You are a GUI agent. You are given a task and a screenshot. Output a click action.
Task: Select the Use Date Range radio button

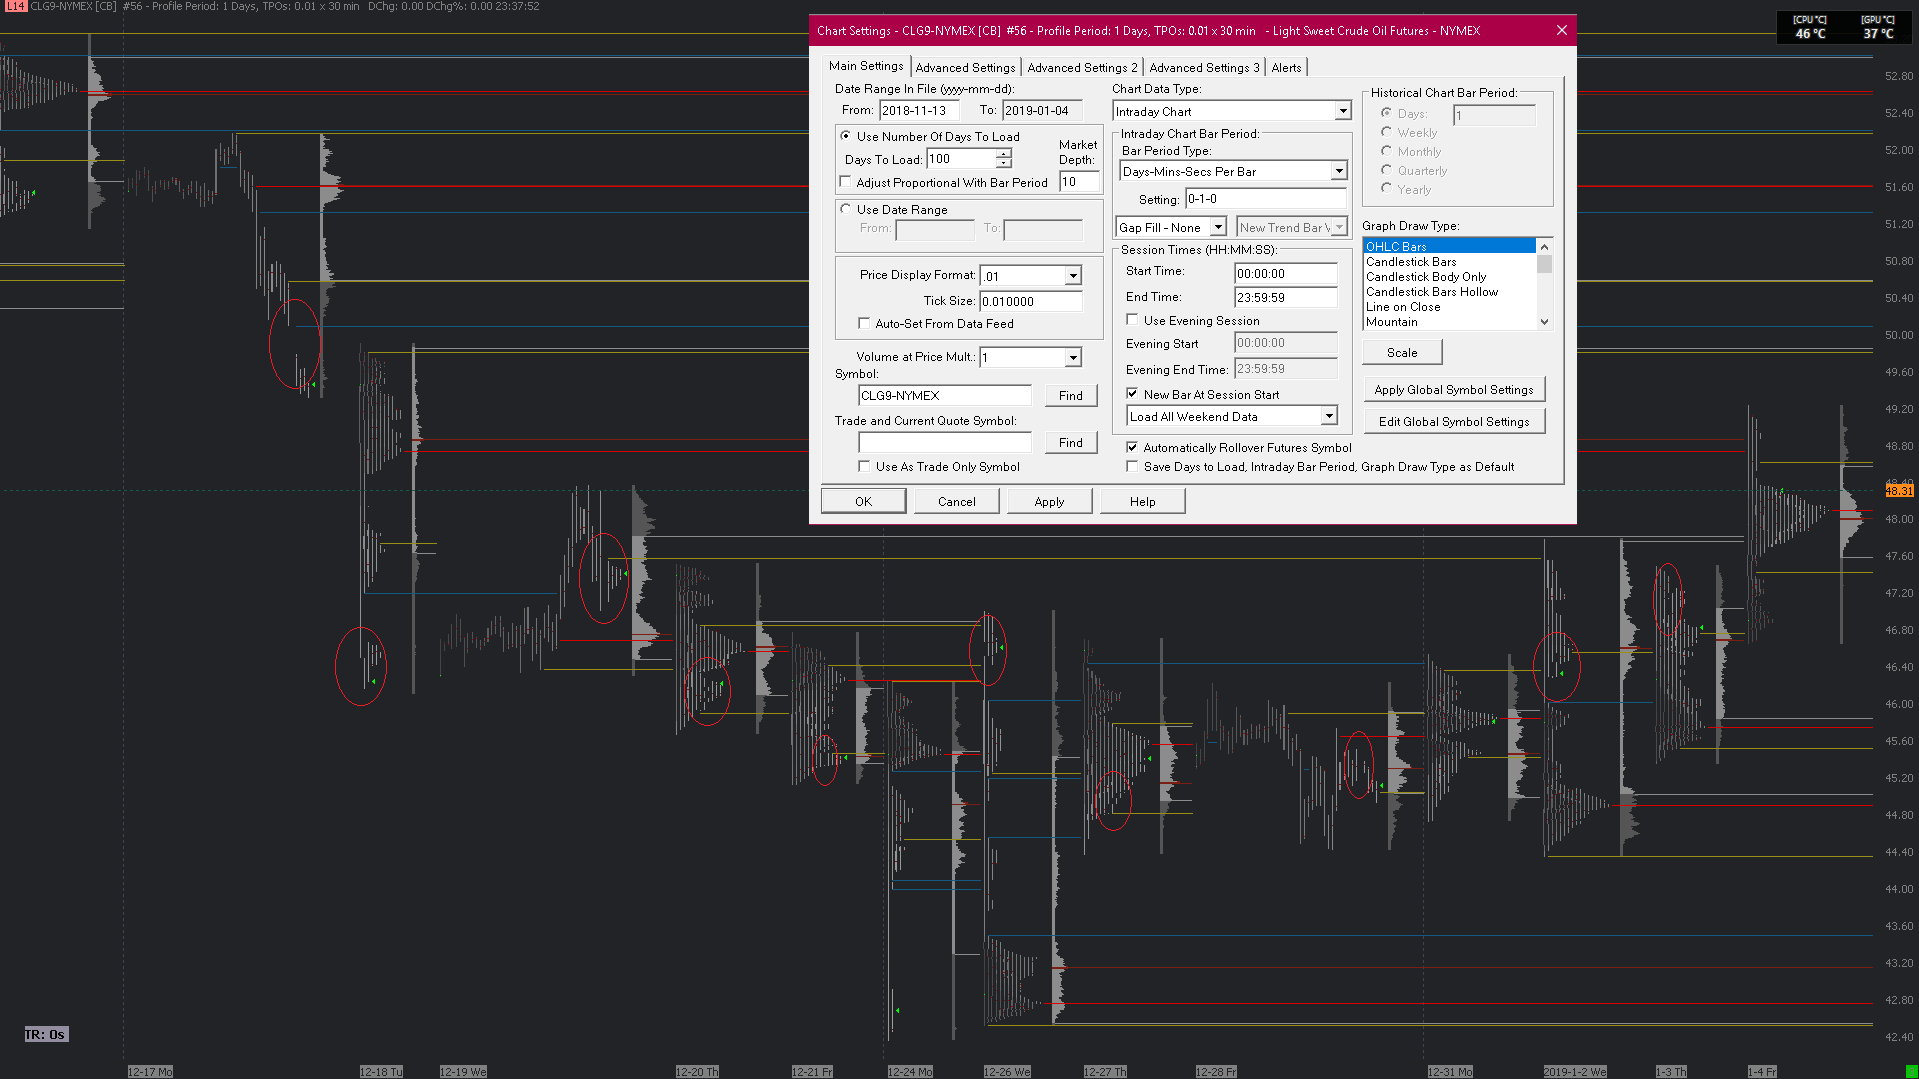[846, 209]
